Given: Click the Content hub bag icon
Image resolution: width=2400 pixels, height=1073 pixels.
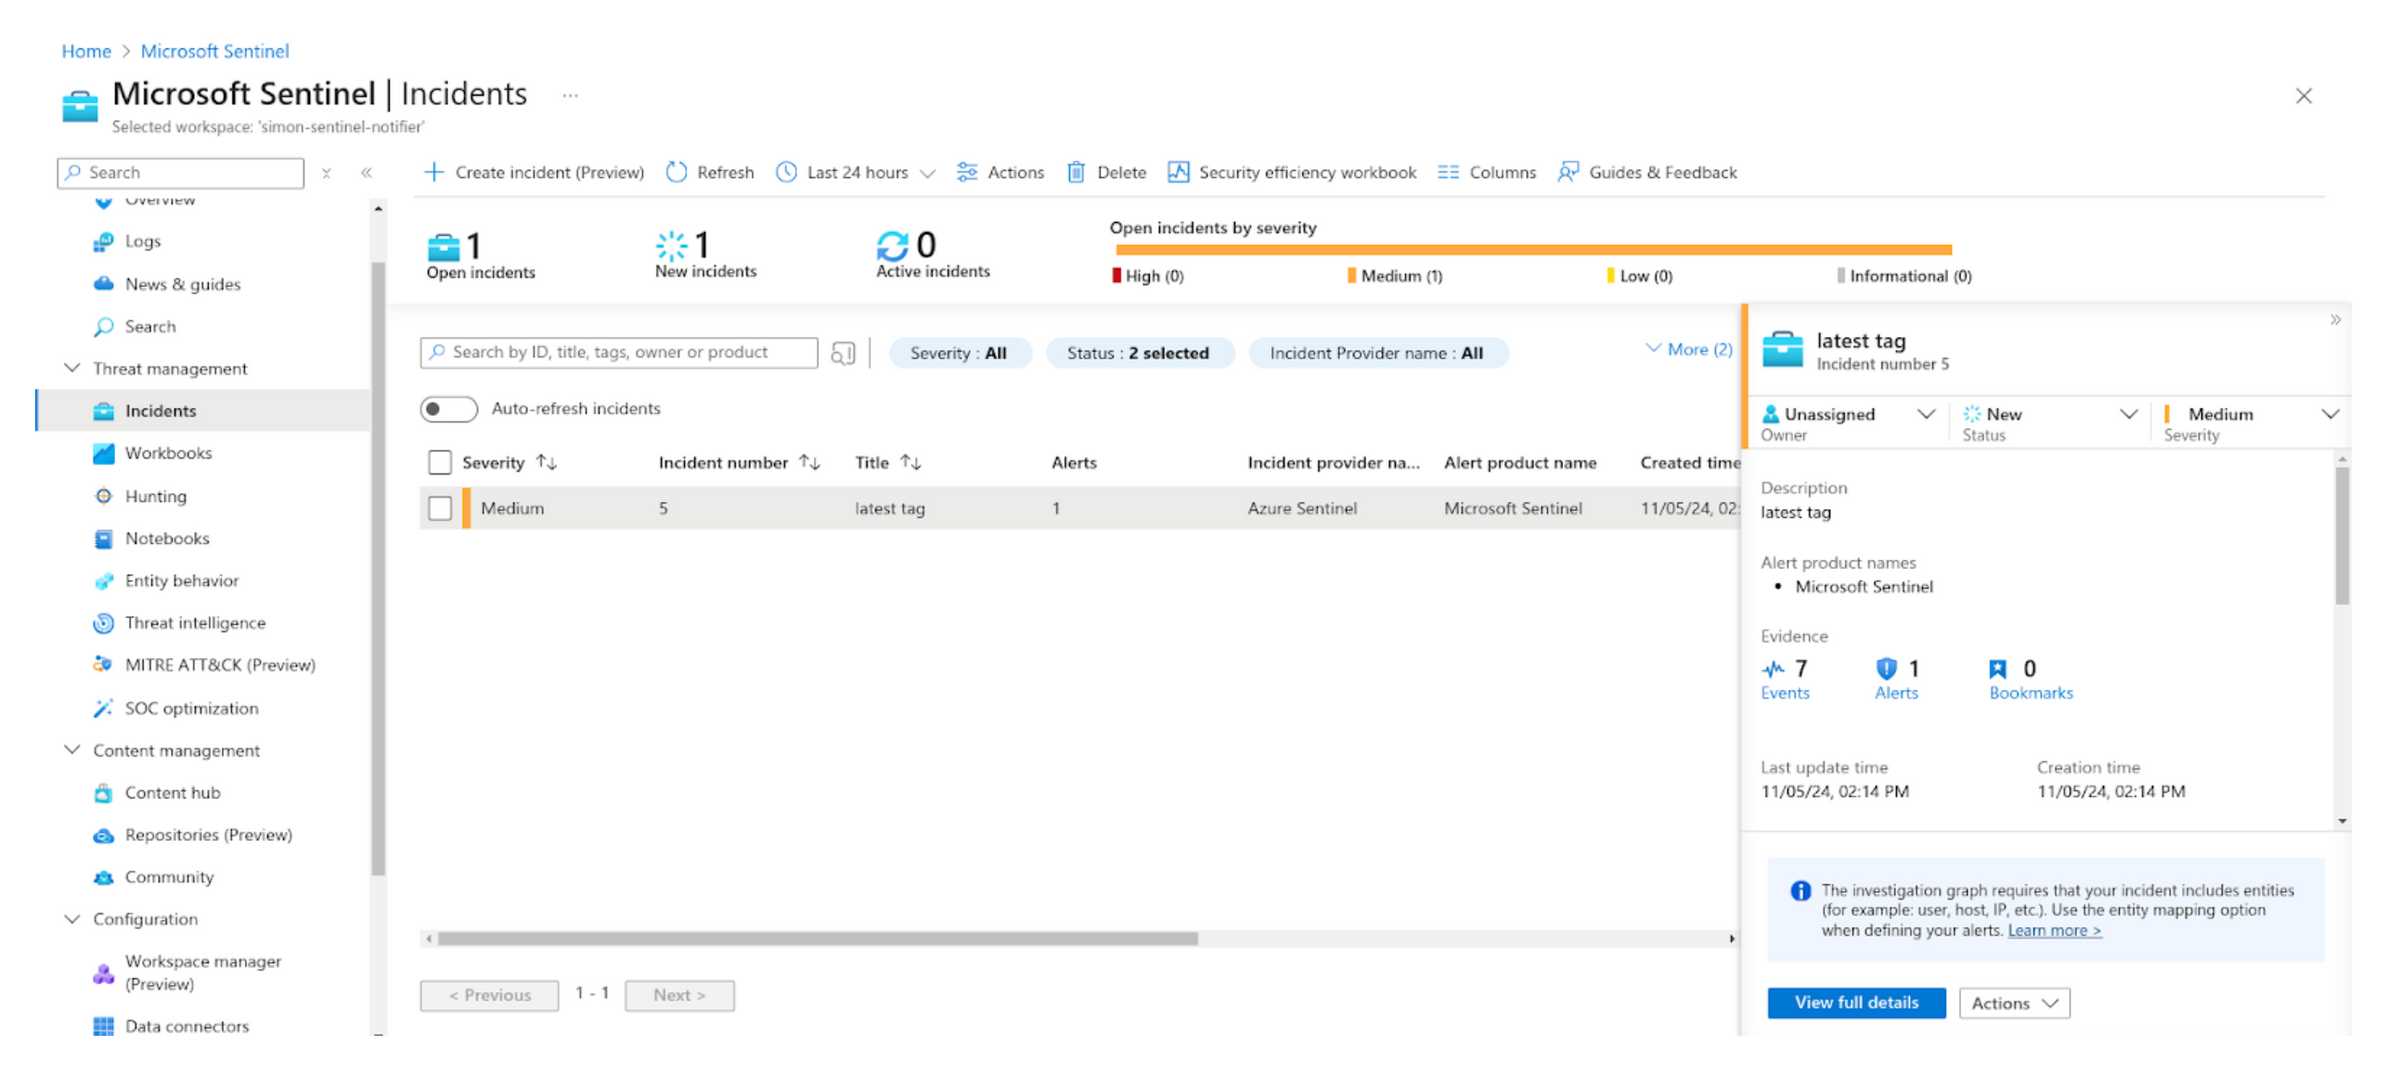Looking at the screenshot, I should 103,793.
